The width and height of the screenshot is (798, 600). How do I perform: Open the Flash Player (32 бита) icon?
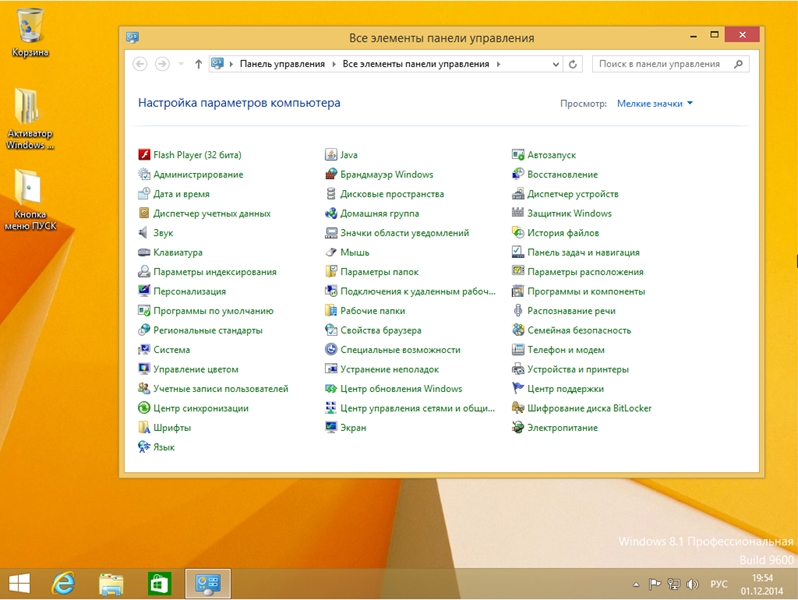pyautogui.click(x=144, y=155)
